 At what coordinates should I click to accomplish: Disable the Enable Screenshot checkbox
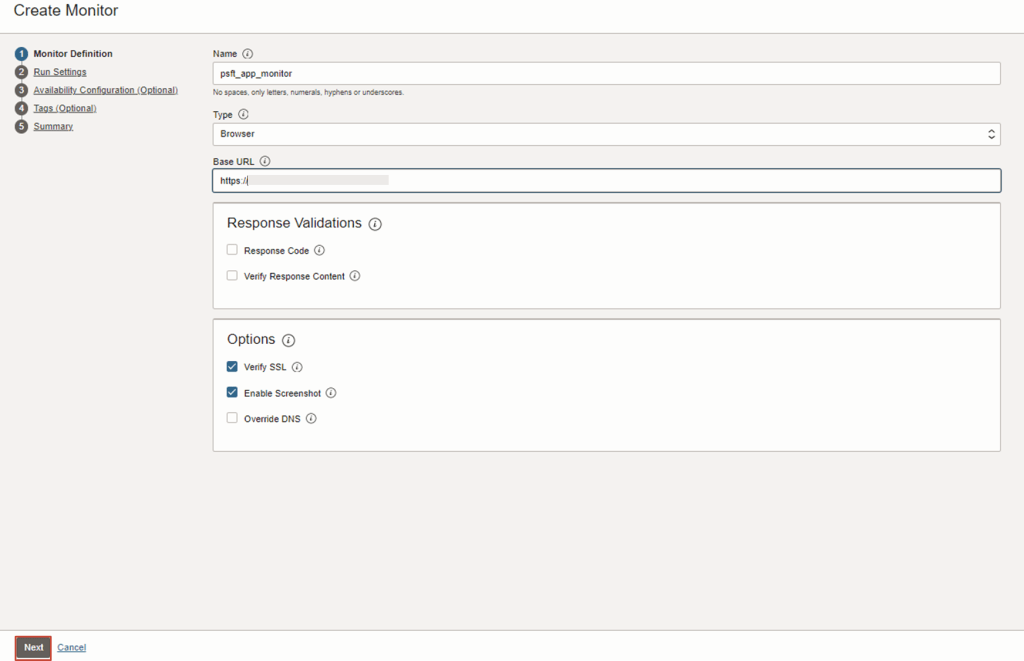pos(232,393)
